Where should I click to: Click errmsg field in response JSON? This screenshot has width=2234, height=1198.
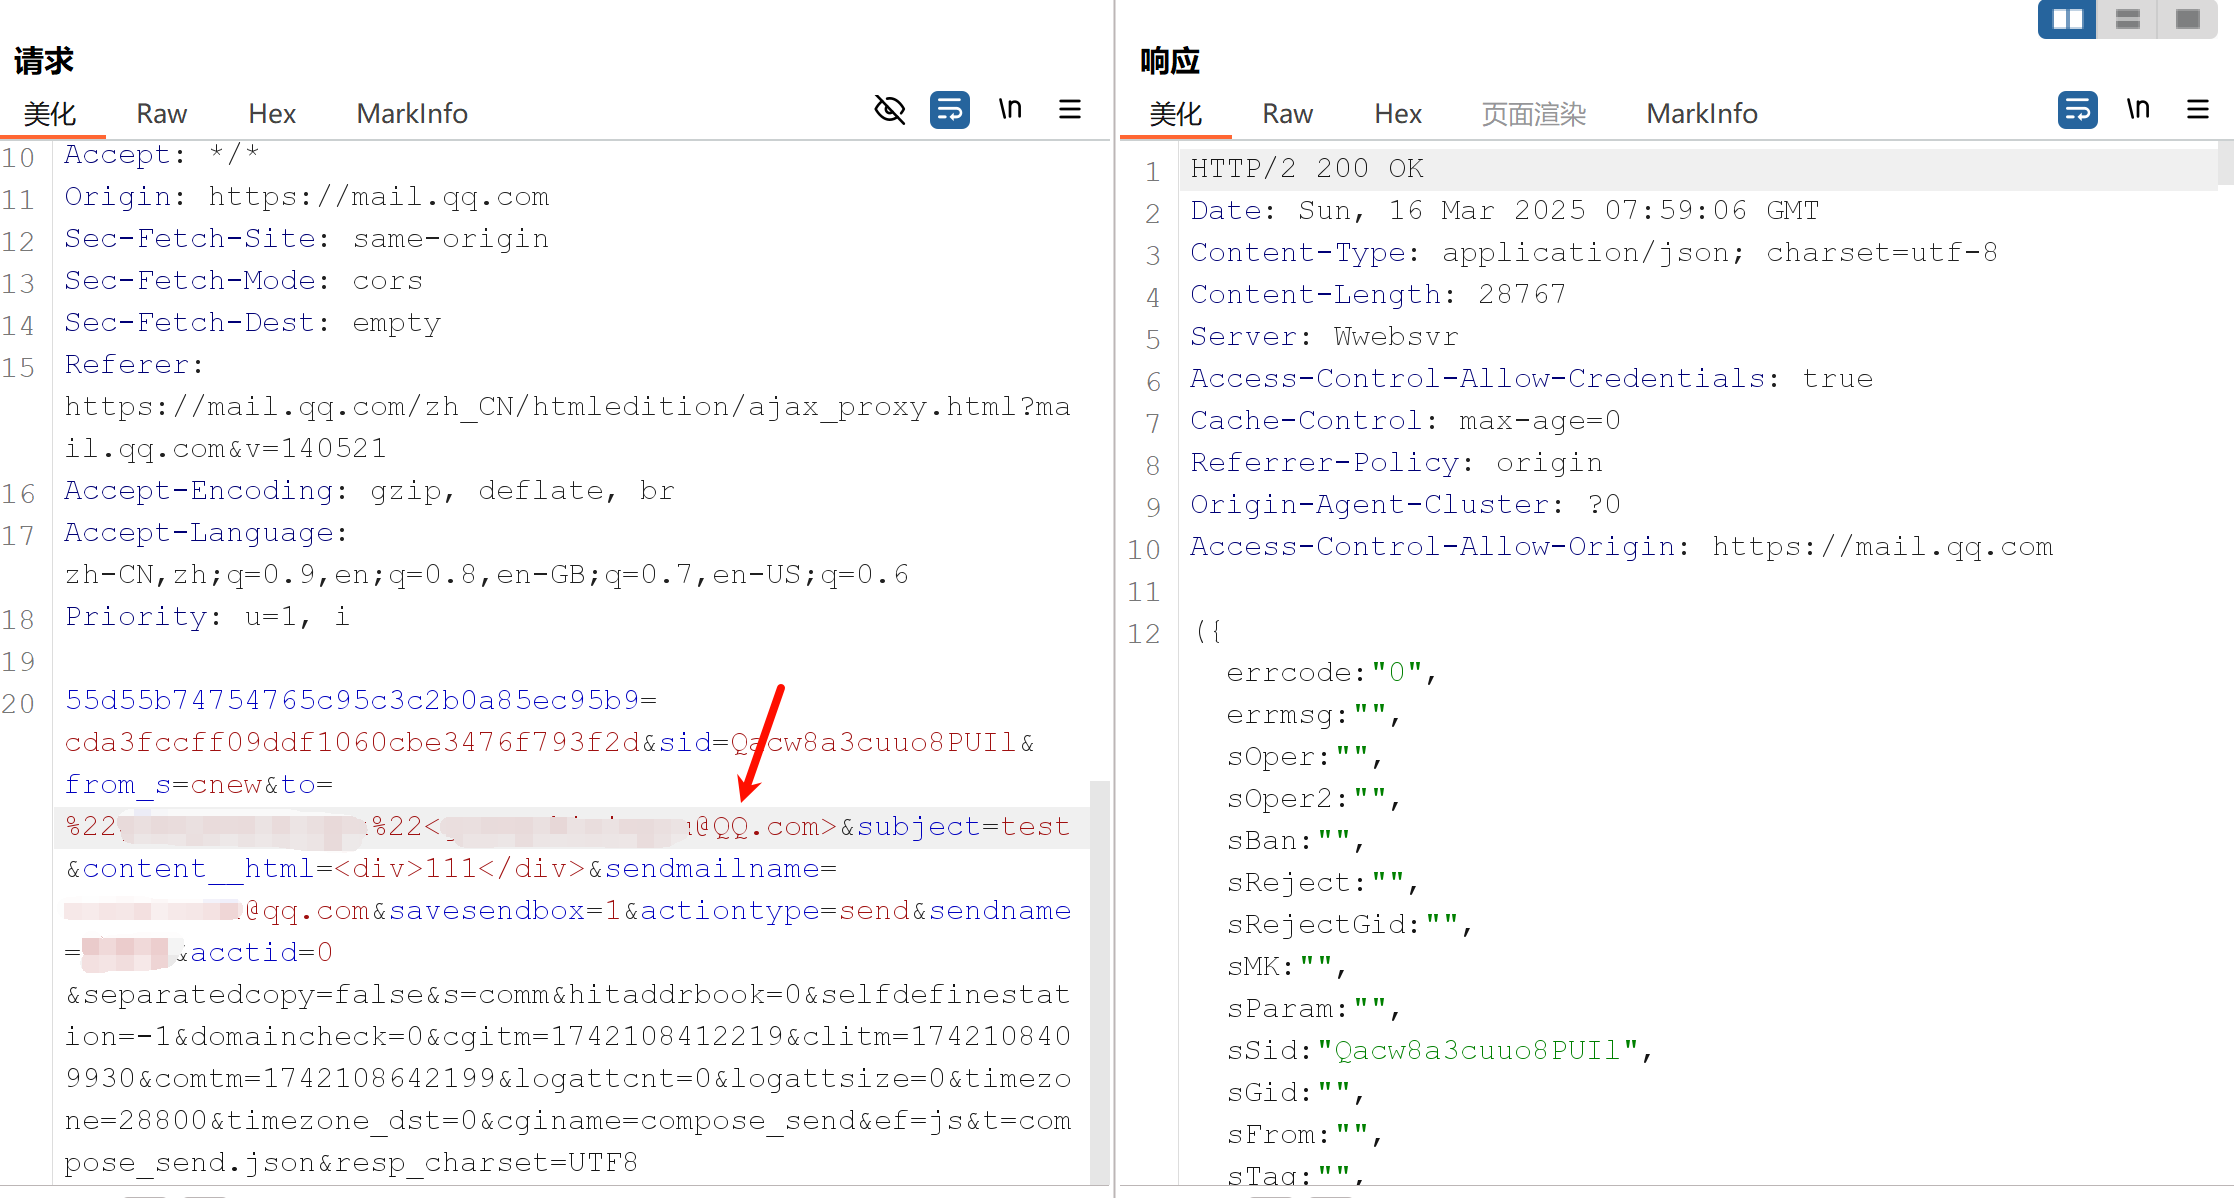1314,714
